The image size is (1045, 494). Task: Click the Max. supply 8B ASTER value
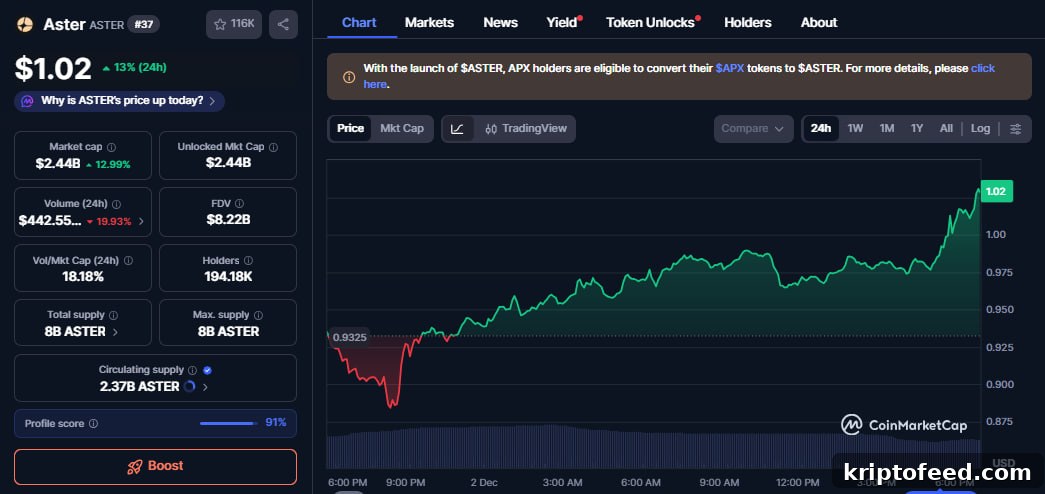click(x=228, y=331)
